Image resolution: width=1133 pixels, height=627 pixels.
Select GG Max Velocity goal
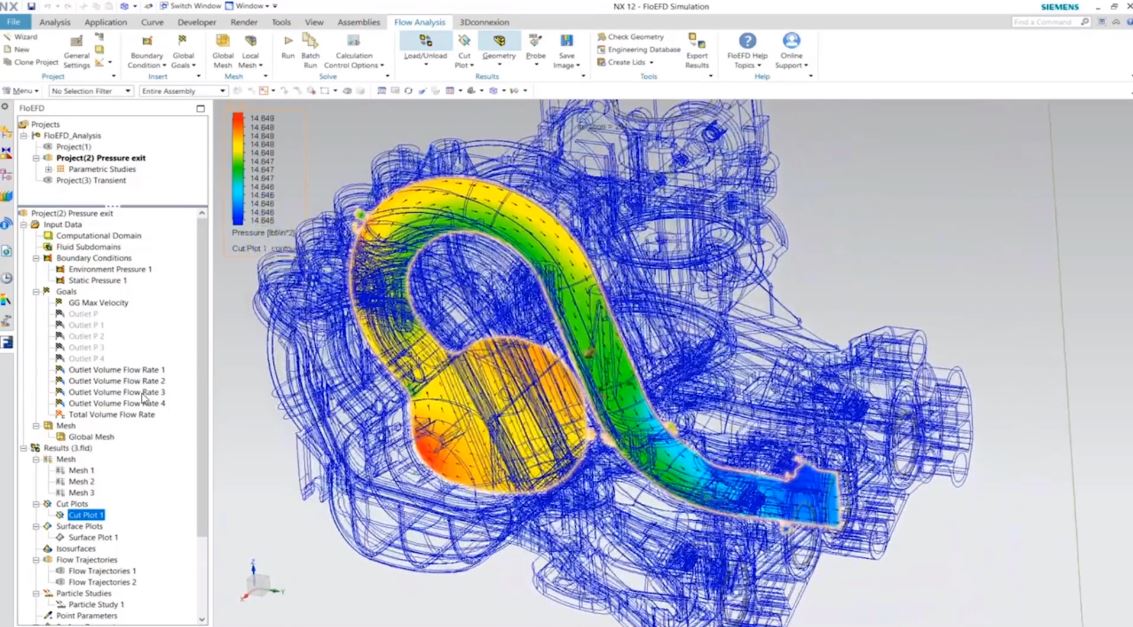[x=98, y=303]
